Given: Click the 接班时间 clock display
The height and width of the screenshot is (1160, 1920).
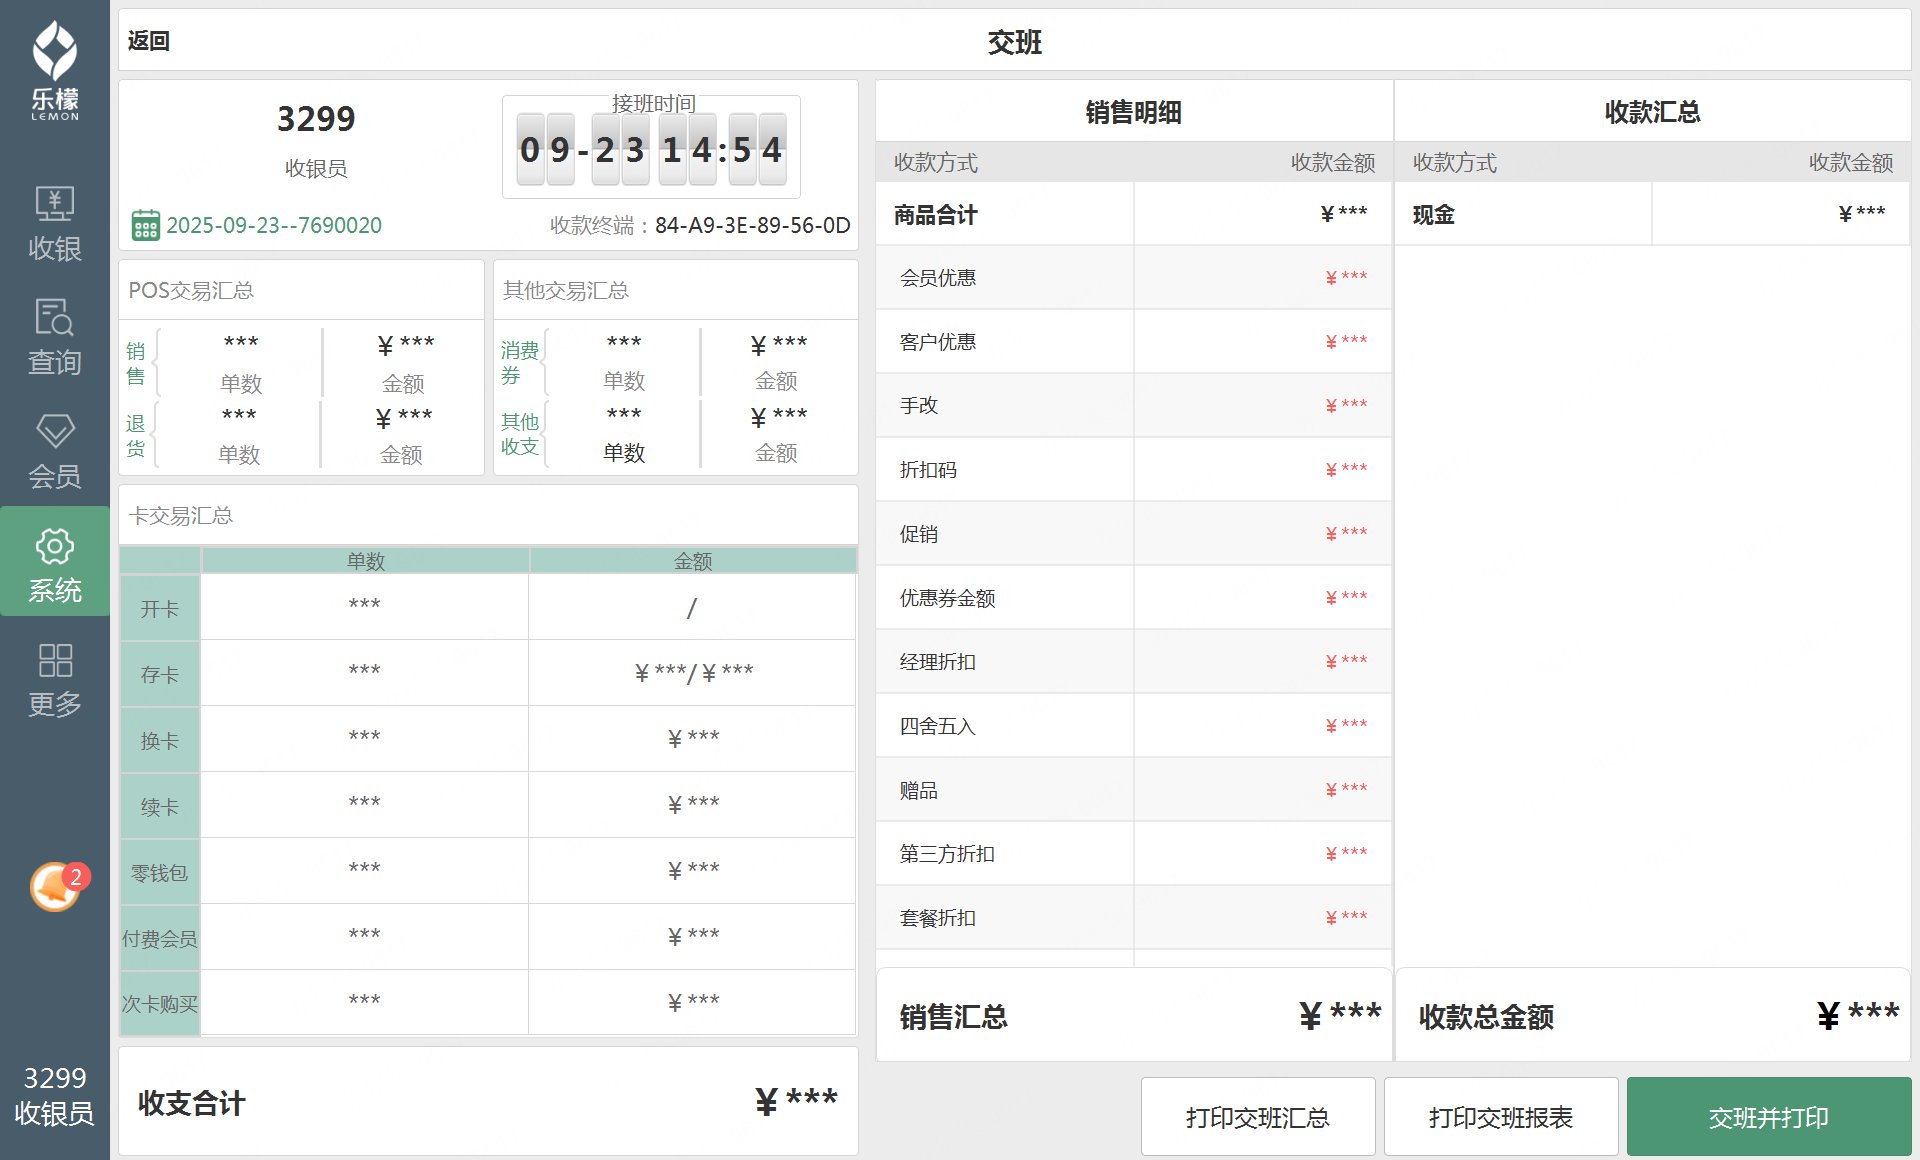Looking at the screenshot, I should coord(651,150).
